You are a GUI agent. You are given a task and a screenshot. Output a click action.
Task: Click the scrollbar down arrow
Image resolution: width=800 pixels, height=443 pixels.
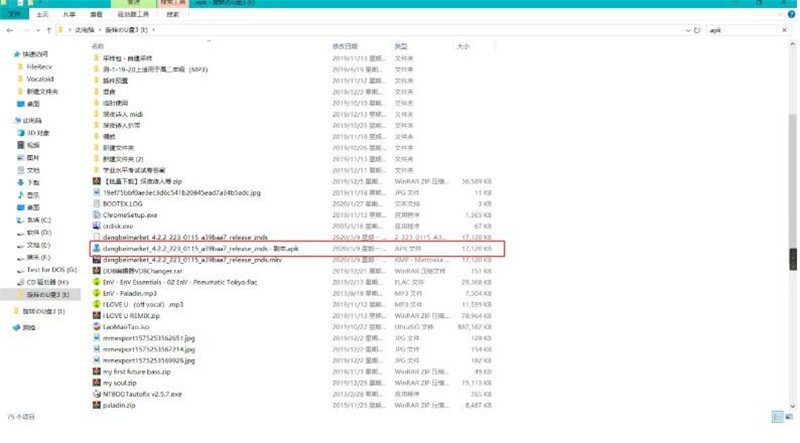[x=792, y=406]
